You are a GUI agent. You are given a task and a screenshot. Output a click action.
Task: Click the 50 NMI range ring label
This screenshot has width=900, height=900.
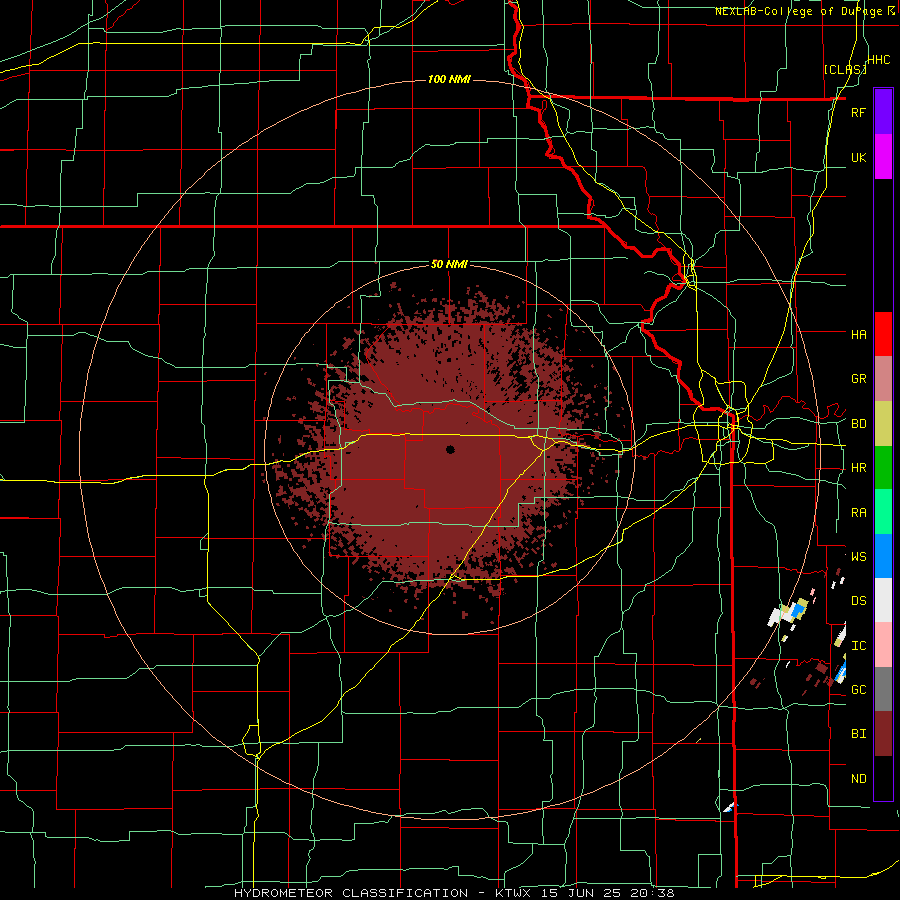[449, 264]
